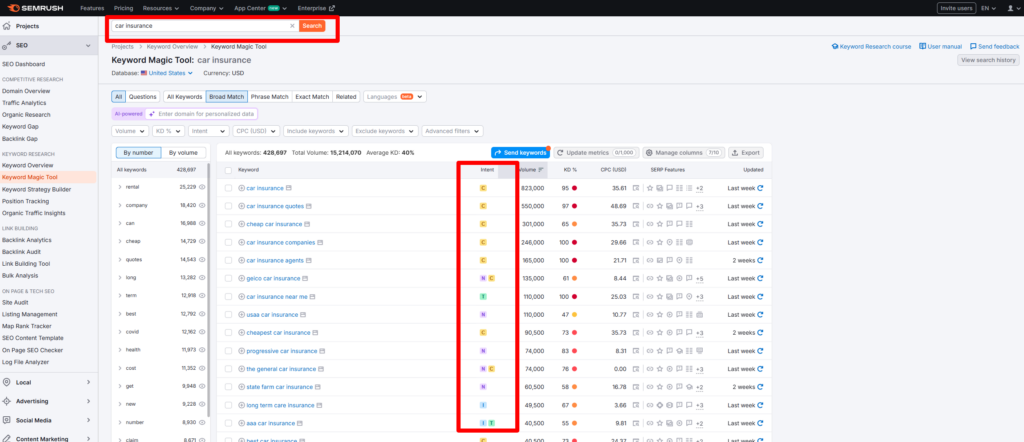
Task: Open the Languages beta dropdown
Action: click(x=395, y=97)
